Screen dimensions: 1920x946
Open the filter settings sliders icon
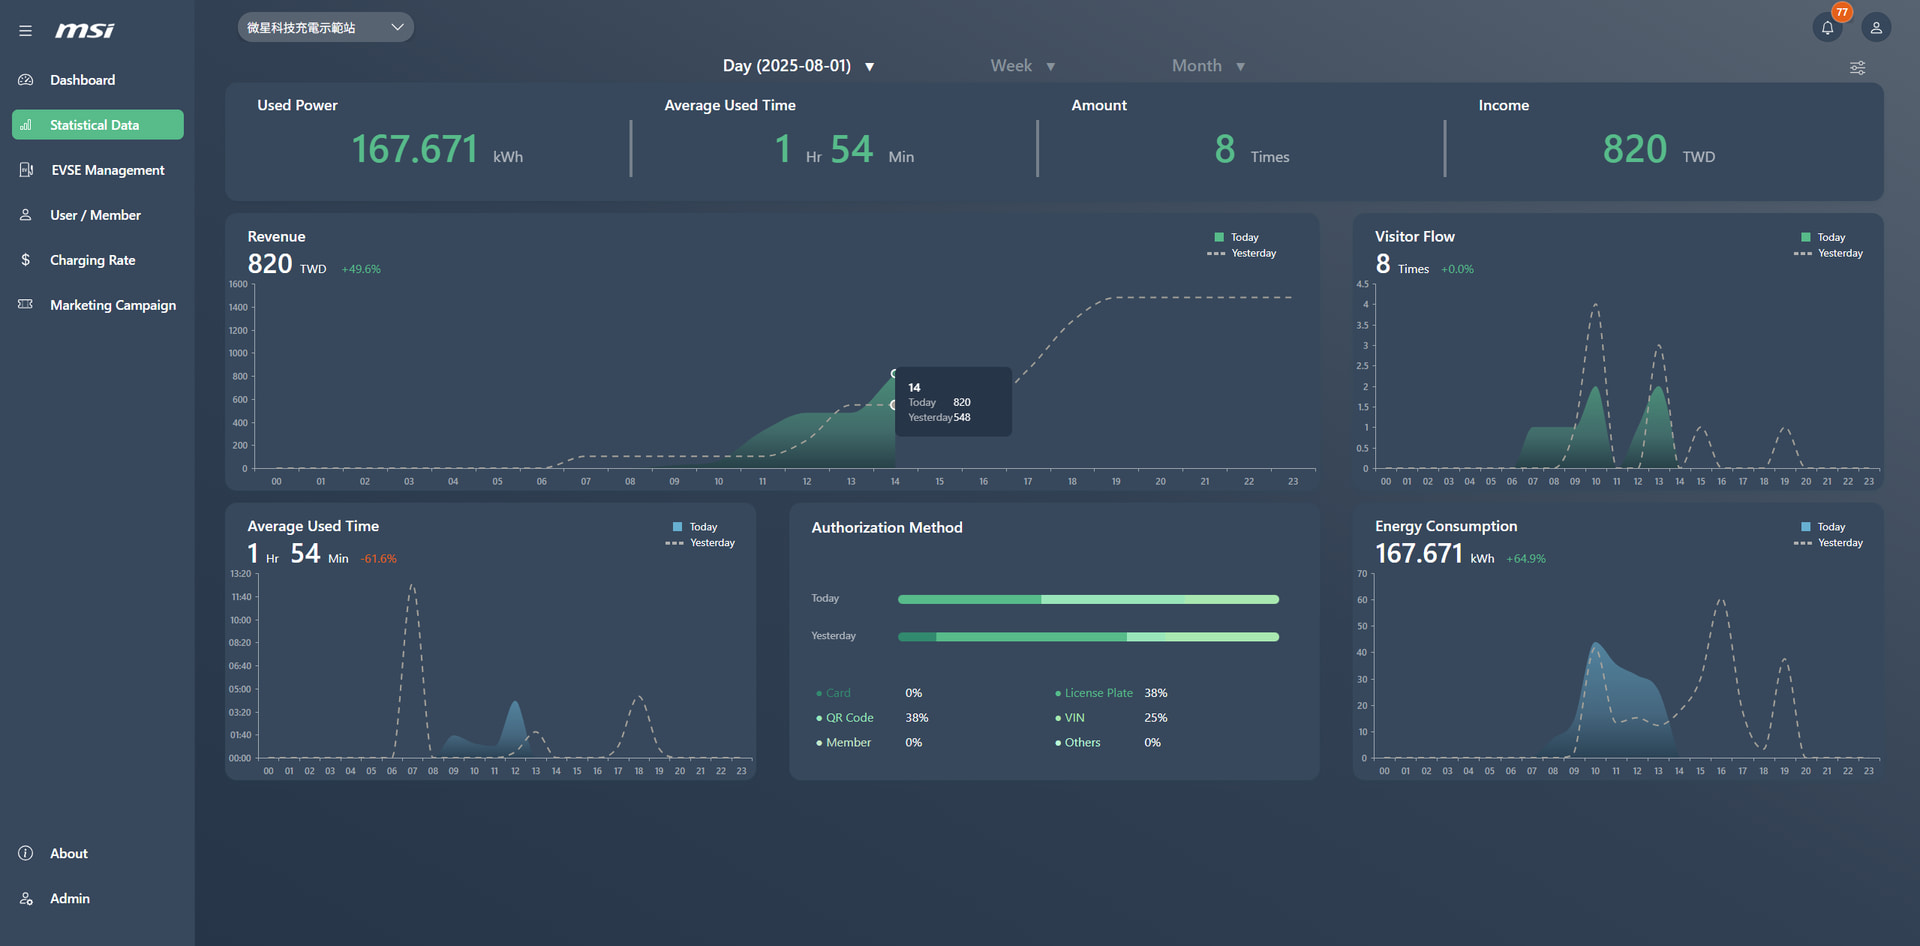coord(1857,68)
